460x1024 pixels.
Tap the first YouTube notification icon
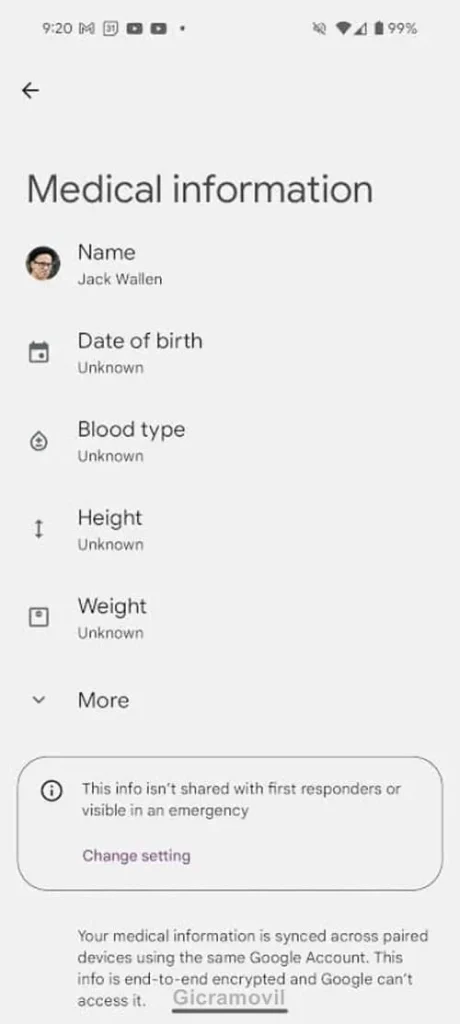click(135, 28)
